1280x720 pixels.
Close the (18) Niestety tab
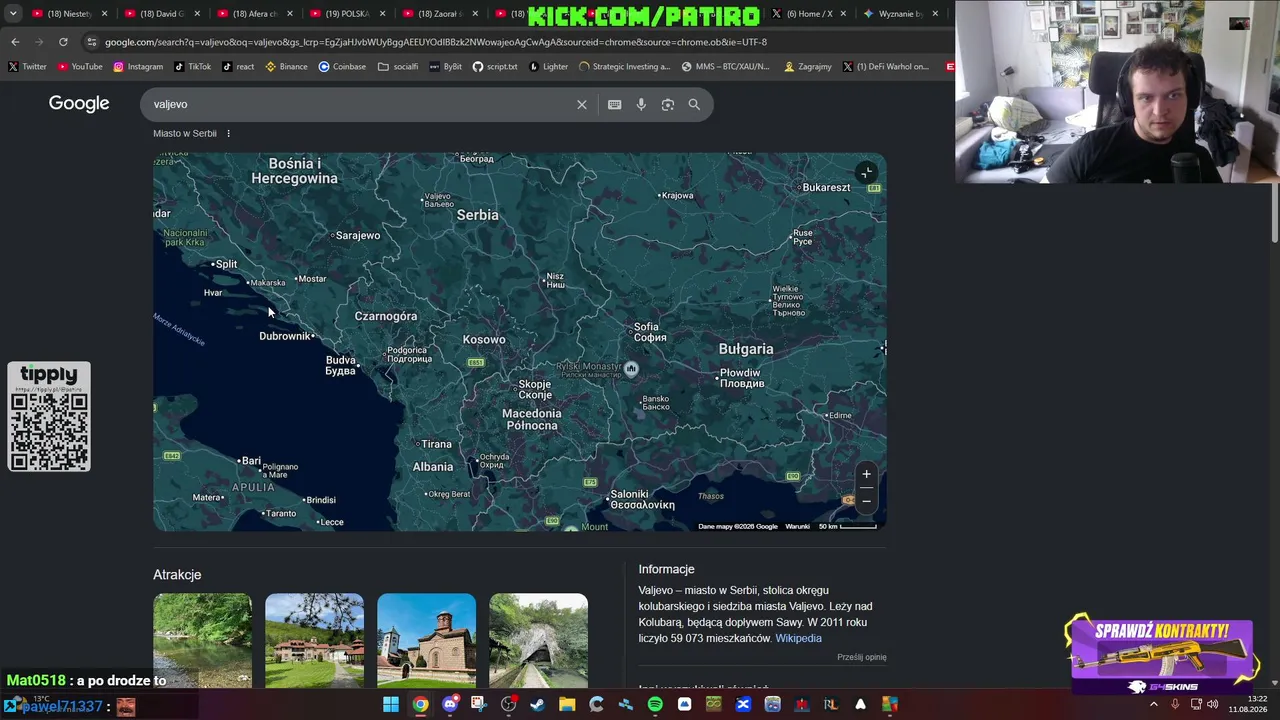point(104,14)
